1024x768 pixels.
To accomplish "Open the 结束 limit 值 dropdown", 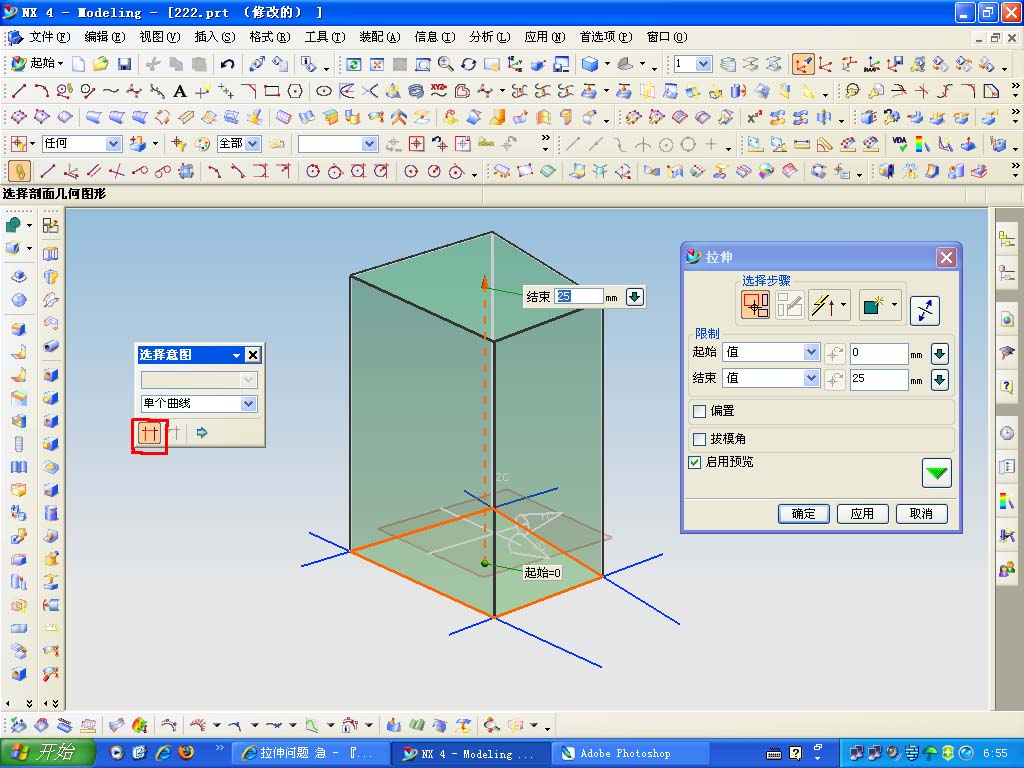I will pos(811,377).
